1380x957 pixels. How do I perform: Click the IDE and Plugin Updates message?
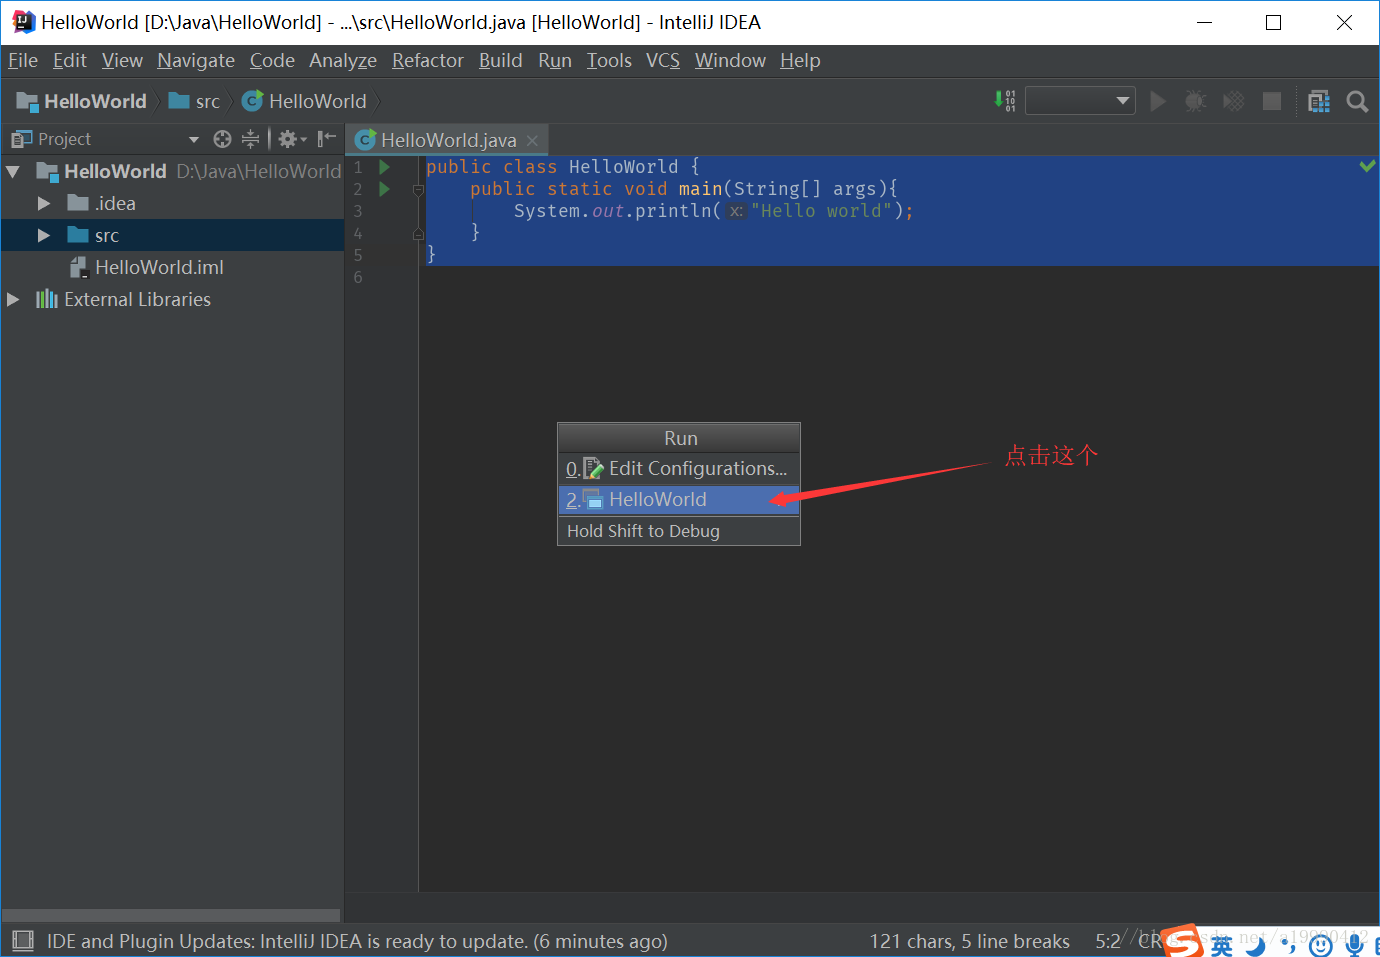(357, 941)
